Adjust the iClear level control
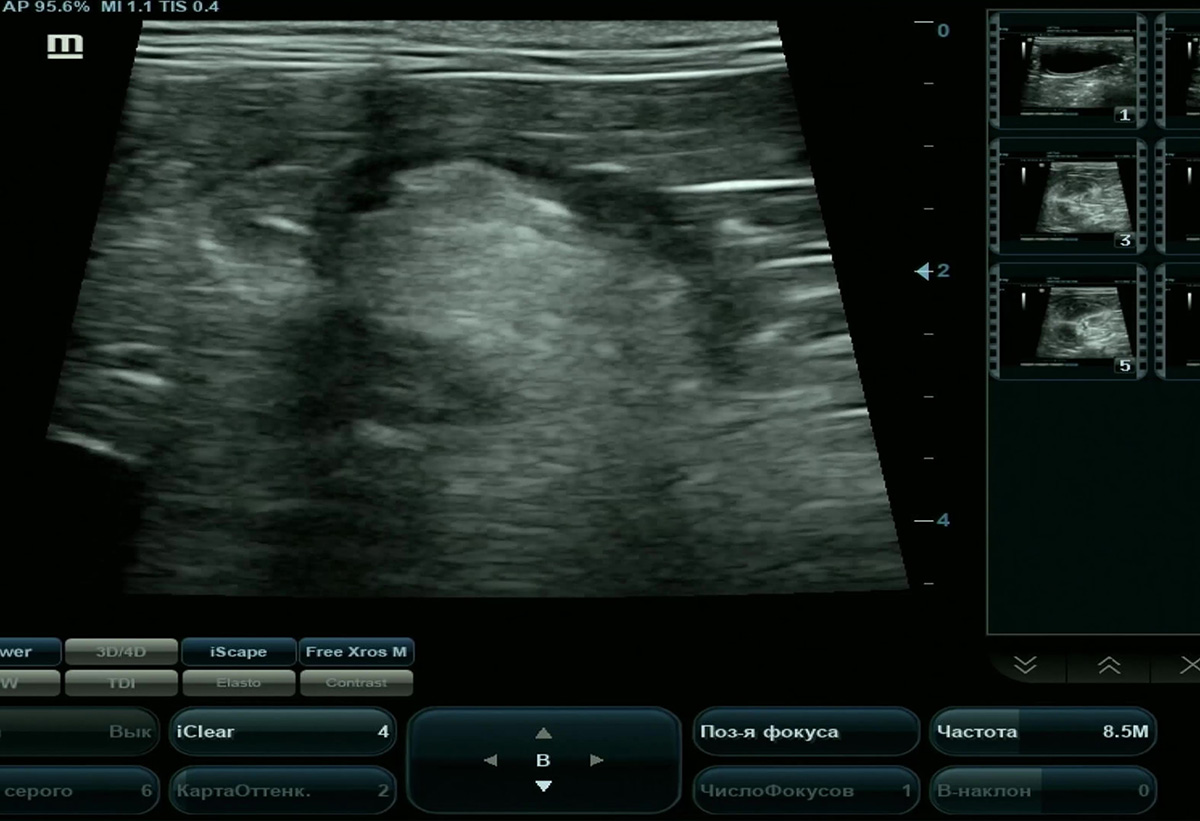Viewport: 1200px width, 821px height. (282, 732)
